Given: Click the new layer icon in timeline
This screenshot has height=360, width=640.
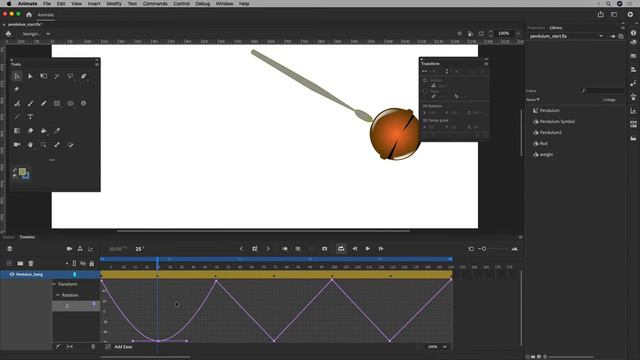Looking at the screenshot, I should coord(9,264).
